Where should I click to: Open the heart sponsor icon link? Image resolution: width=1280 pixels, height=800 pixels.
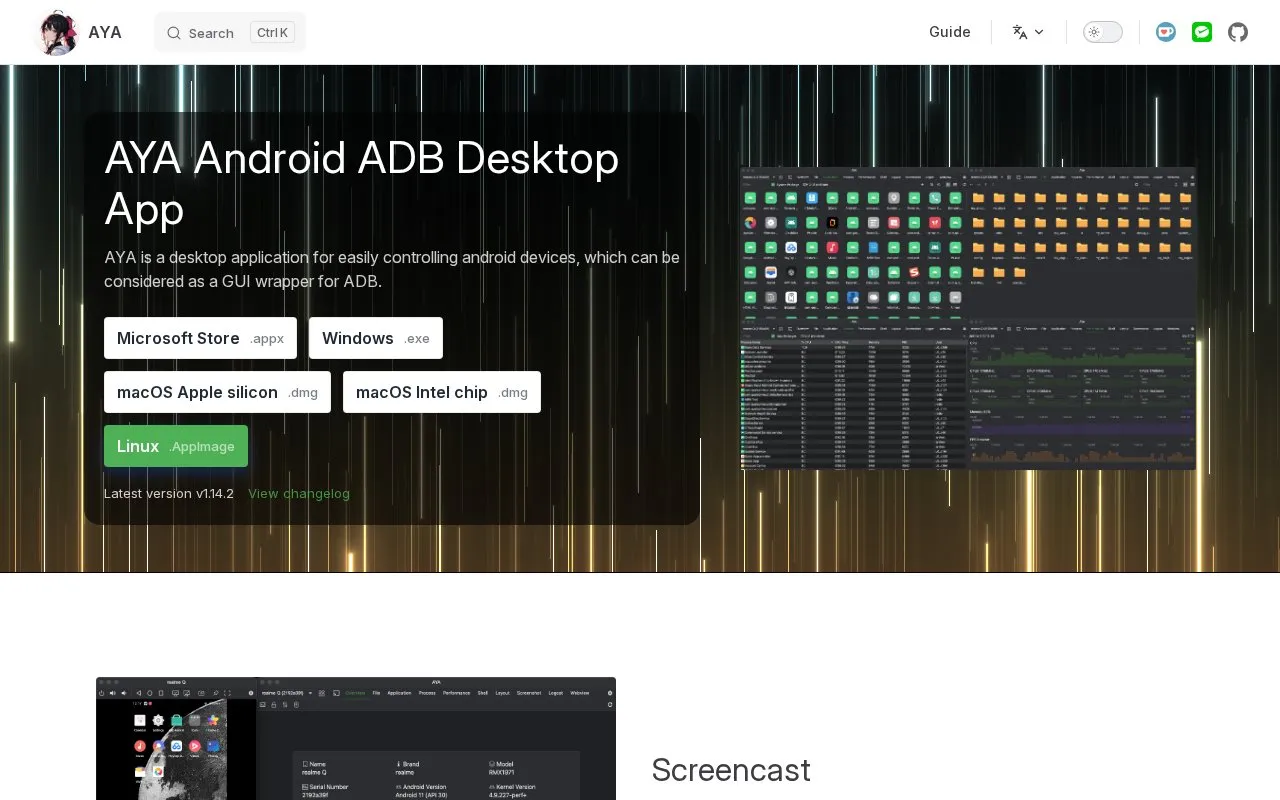pos(1166,32)
